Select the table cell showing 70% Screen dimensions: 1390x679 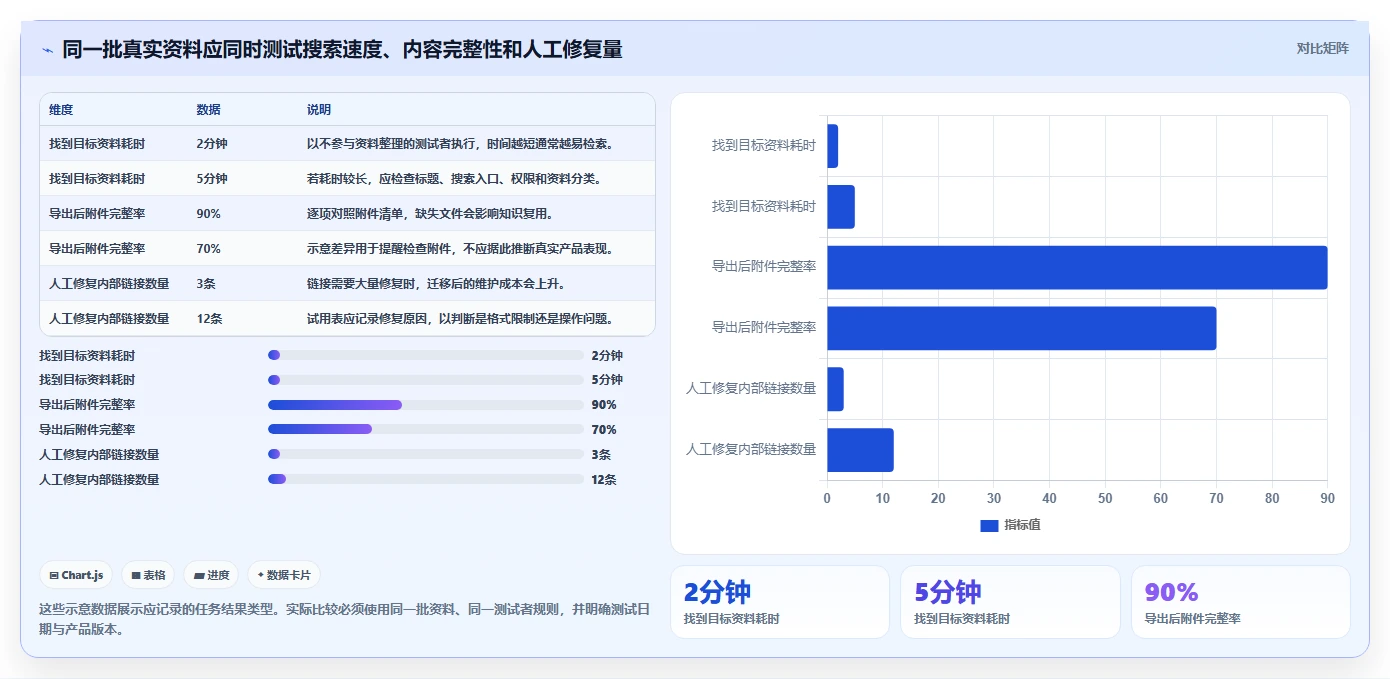click(209, 249)
